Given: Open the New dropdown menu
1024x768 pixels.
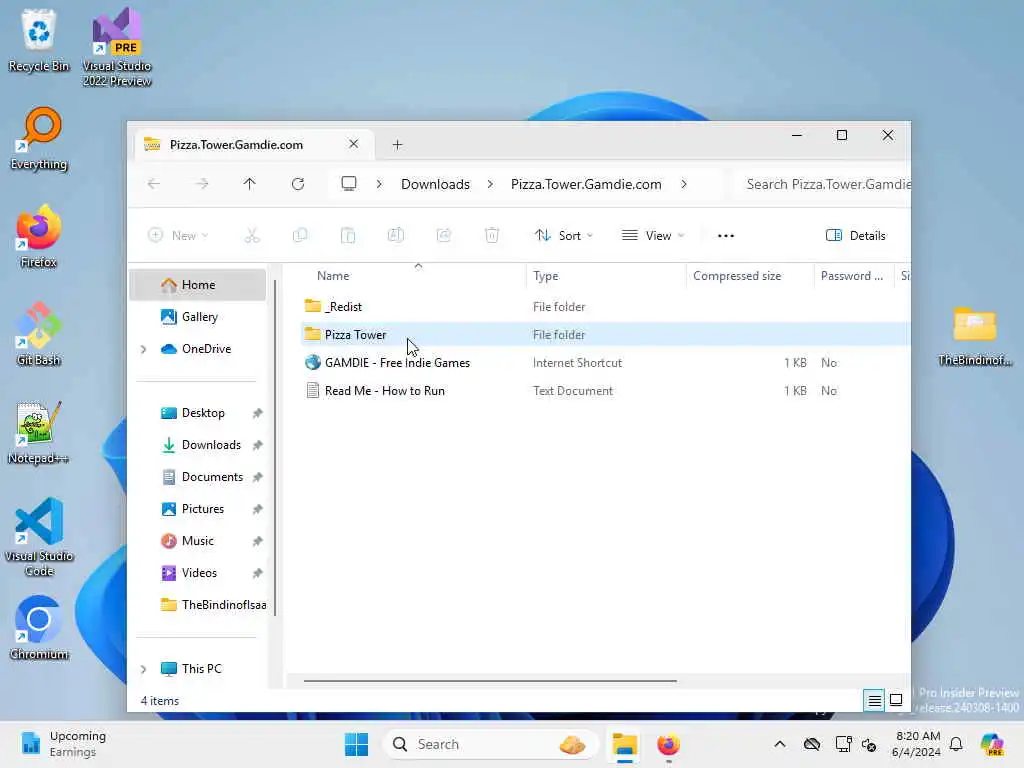Looking at the screenshot, I should coord(178,236).
